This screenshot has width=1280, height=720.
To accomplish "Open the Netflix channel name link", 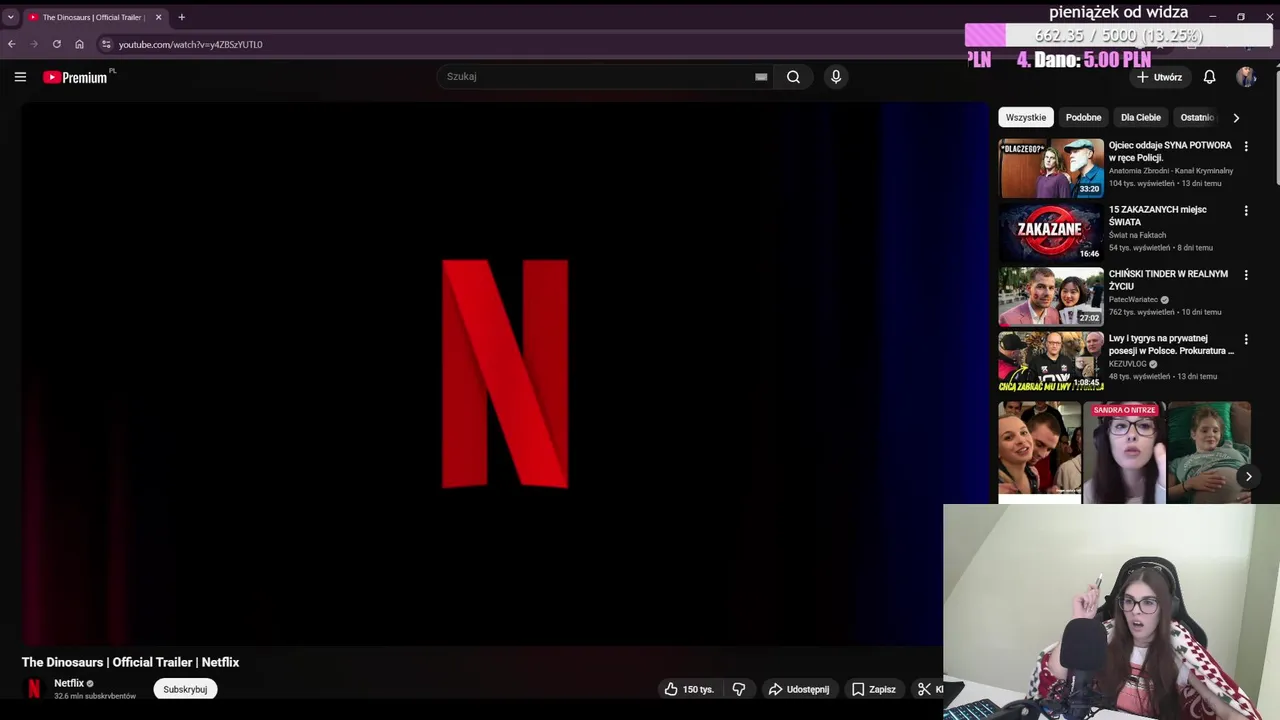I will 69,683.
